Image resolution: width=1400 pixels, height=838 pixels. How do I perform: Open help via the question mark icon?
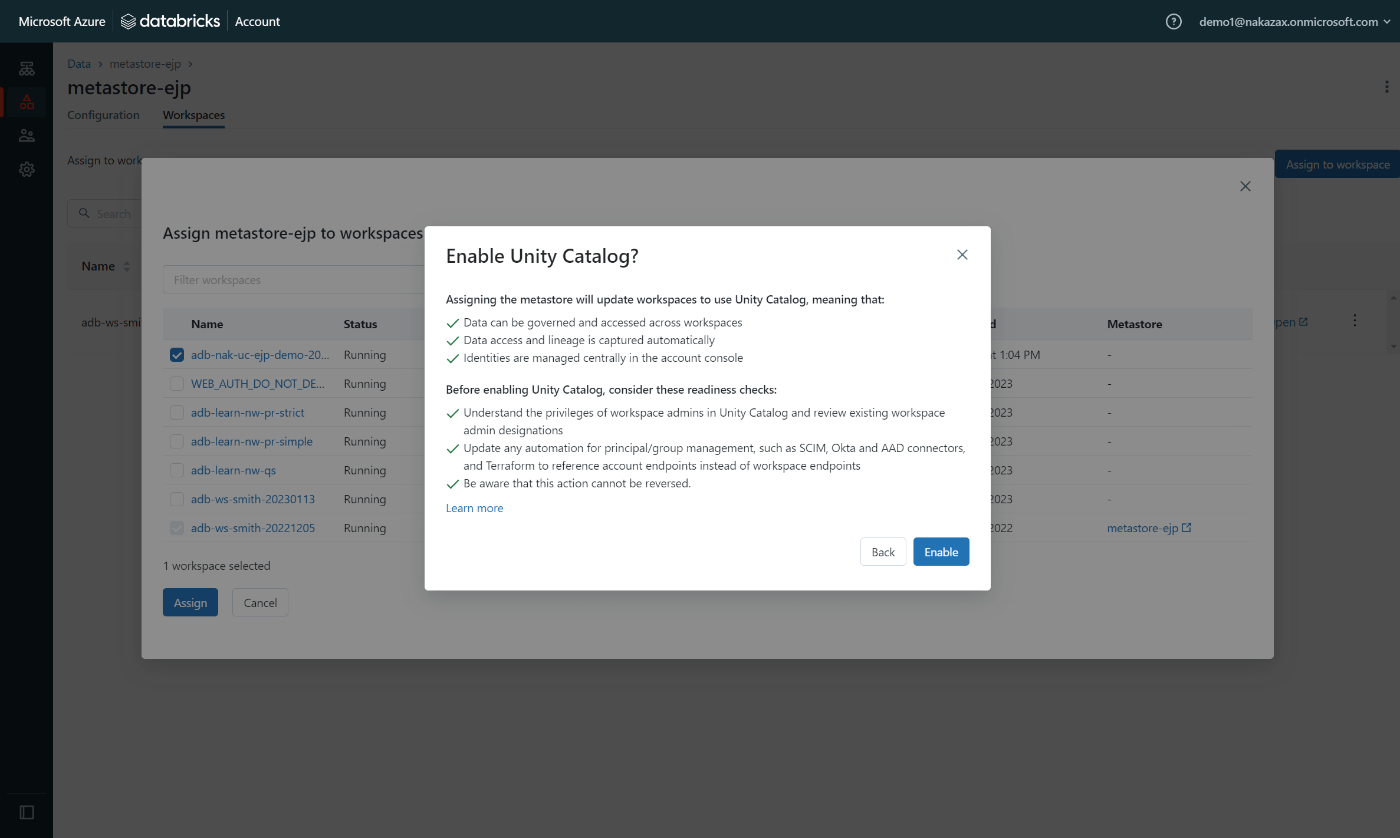pyautogui.click(x=1173, y=21)
